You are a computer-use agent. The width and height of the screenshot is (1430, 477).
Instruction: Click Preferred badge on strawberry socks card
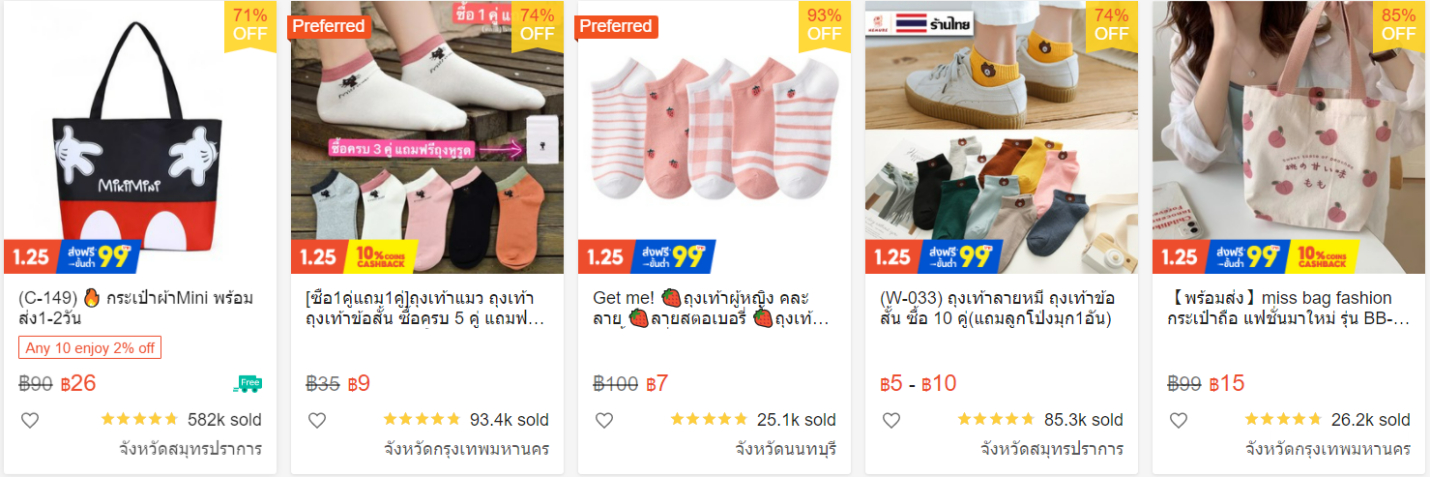coord(616,26)
